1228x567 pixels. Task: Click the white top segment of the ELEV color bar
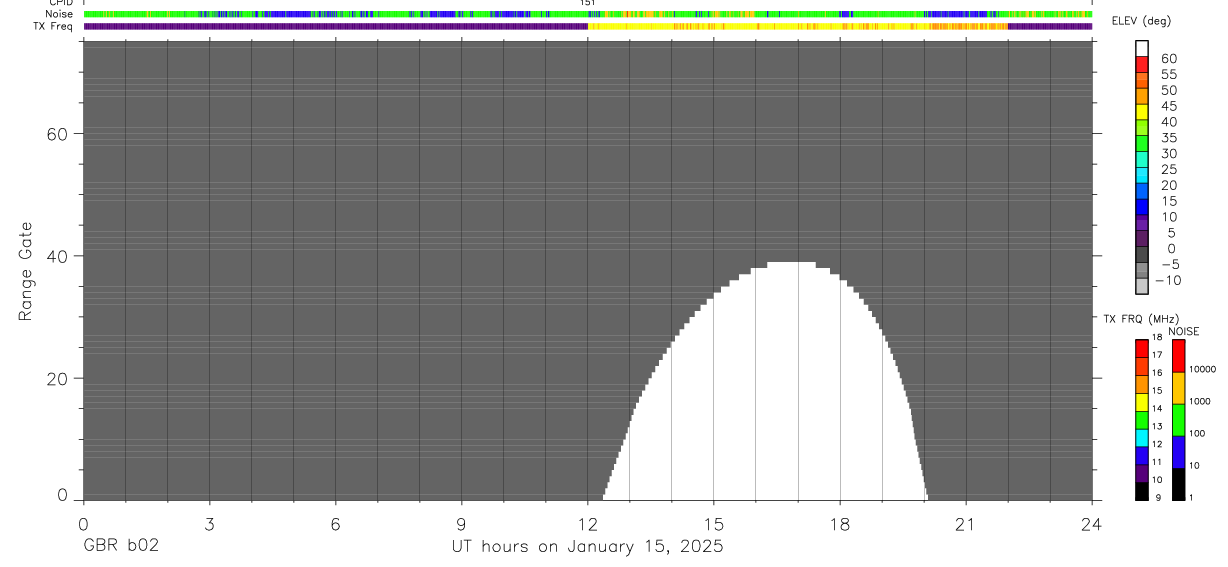(1142, 49)
